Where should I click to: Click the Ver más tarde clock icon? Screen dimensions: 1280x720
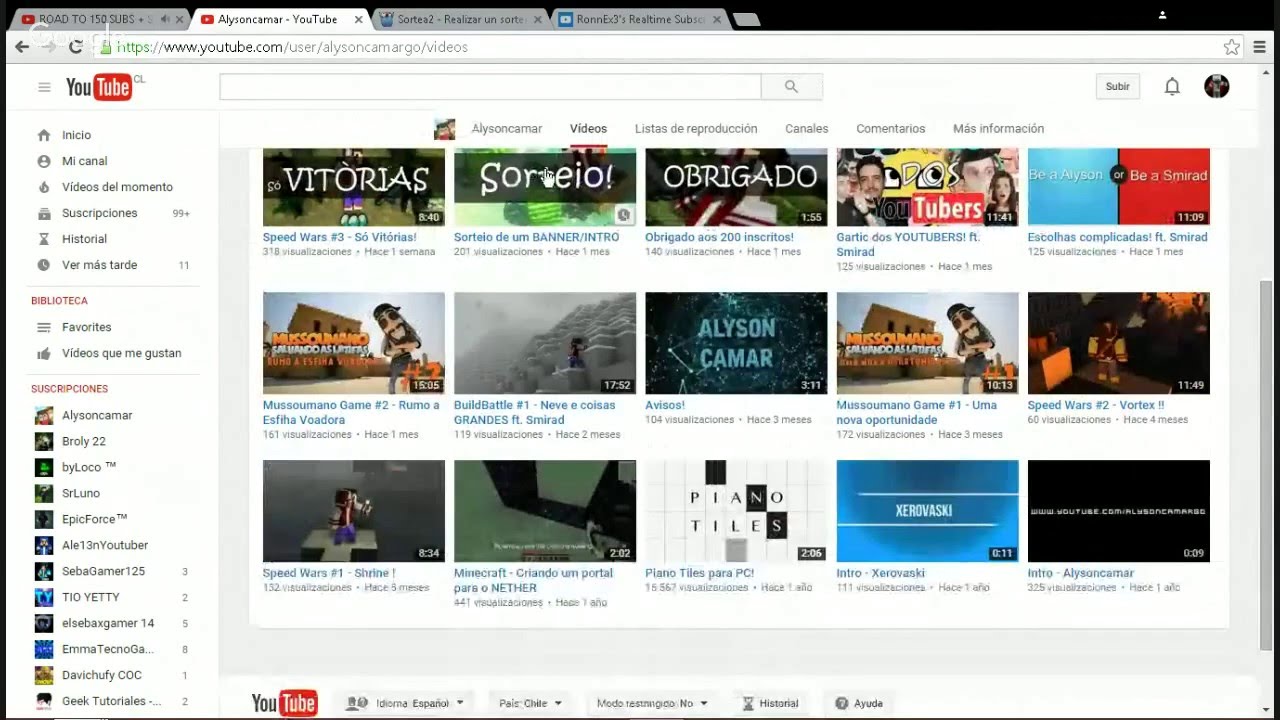tap(44, 265)
